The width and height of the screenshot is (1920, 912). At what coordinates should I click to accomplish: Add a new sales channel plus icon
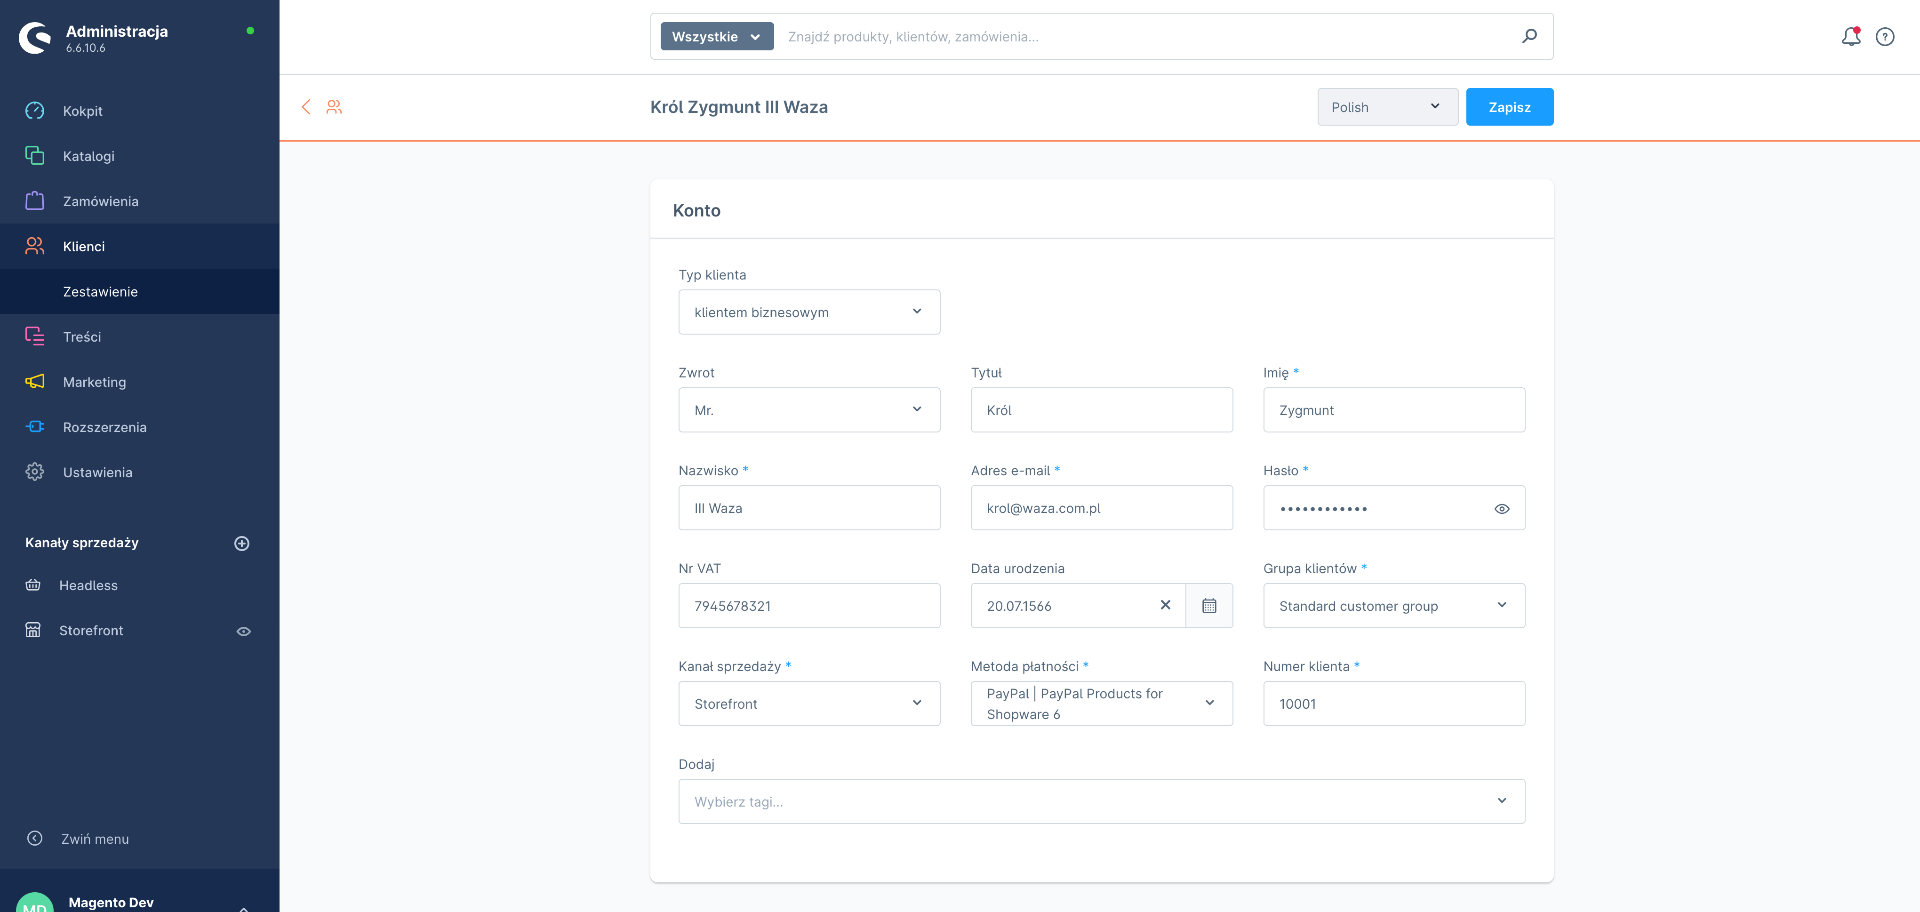coord(241,543)
